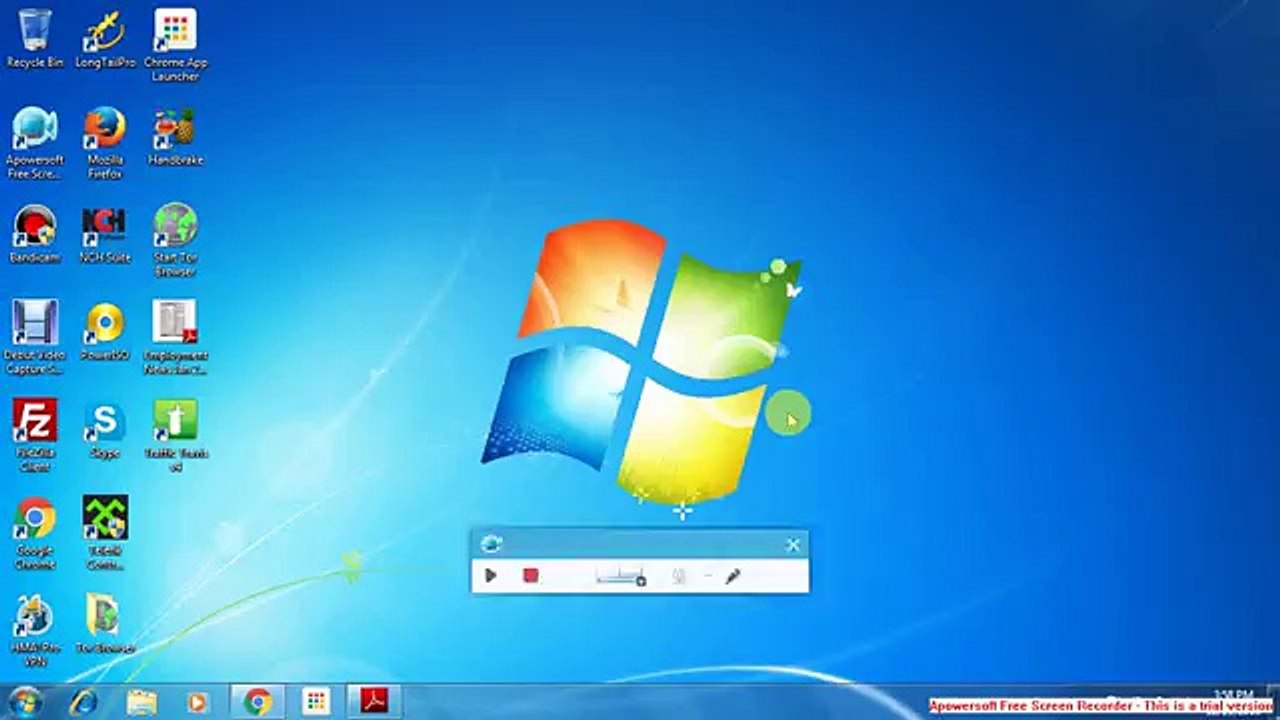Select the Employment News PDF desktop file
This screenshot has width=1280, height=720.
coord(175,338)
